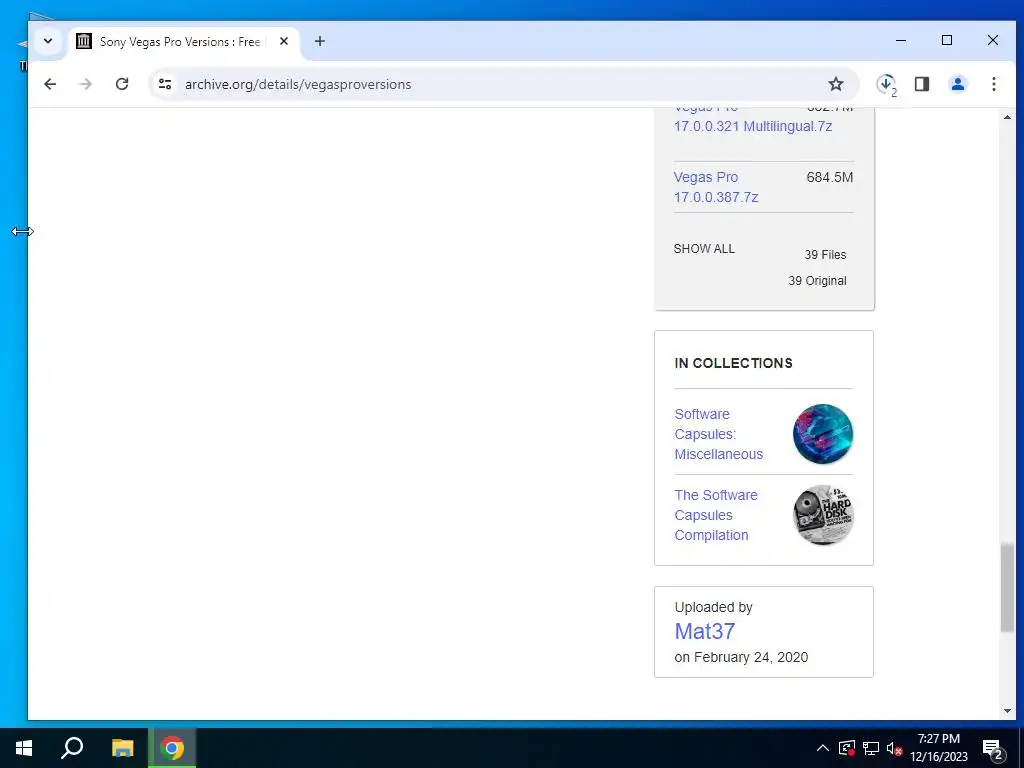The width and height of the screenshot is (1024, 768).
Task: Bookmark this page with the star icon
Action: (835, 84)
